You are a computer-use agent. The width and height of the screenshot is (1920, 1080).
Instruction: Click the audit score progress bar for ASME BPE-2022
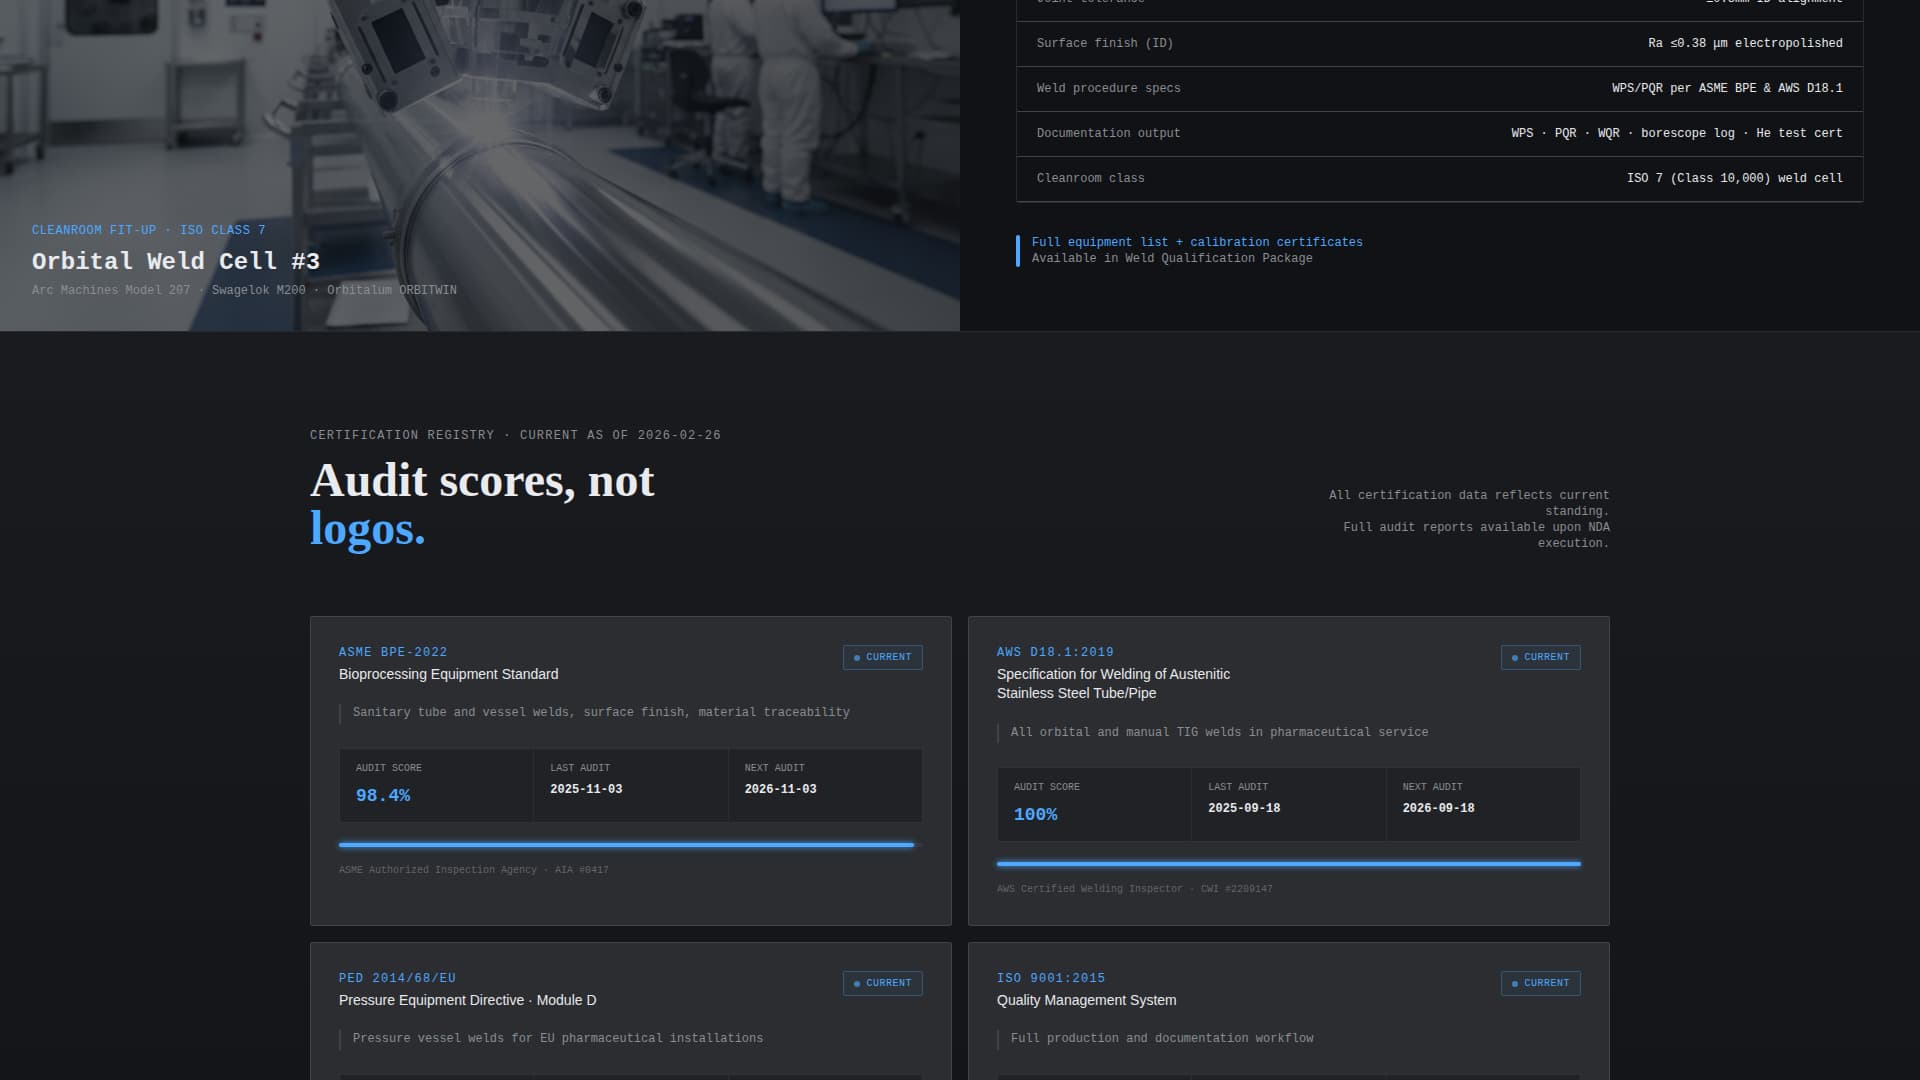tap(627, 845)
